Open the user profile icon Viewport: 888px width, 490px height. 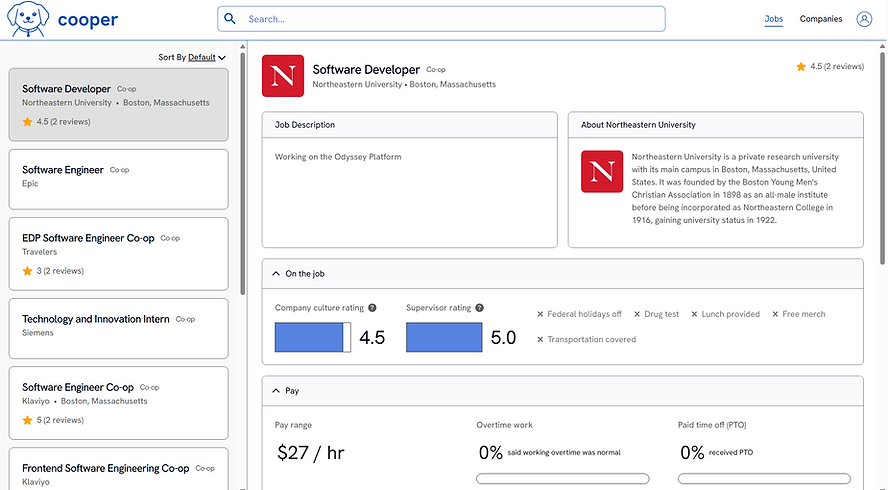pyautogui.click(x=864, y=19)
